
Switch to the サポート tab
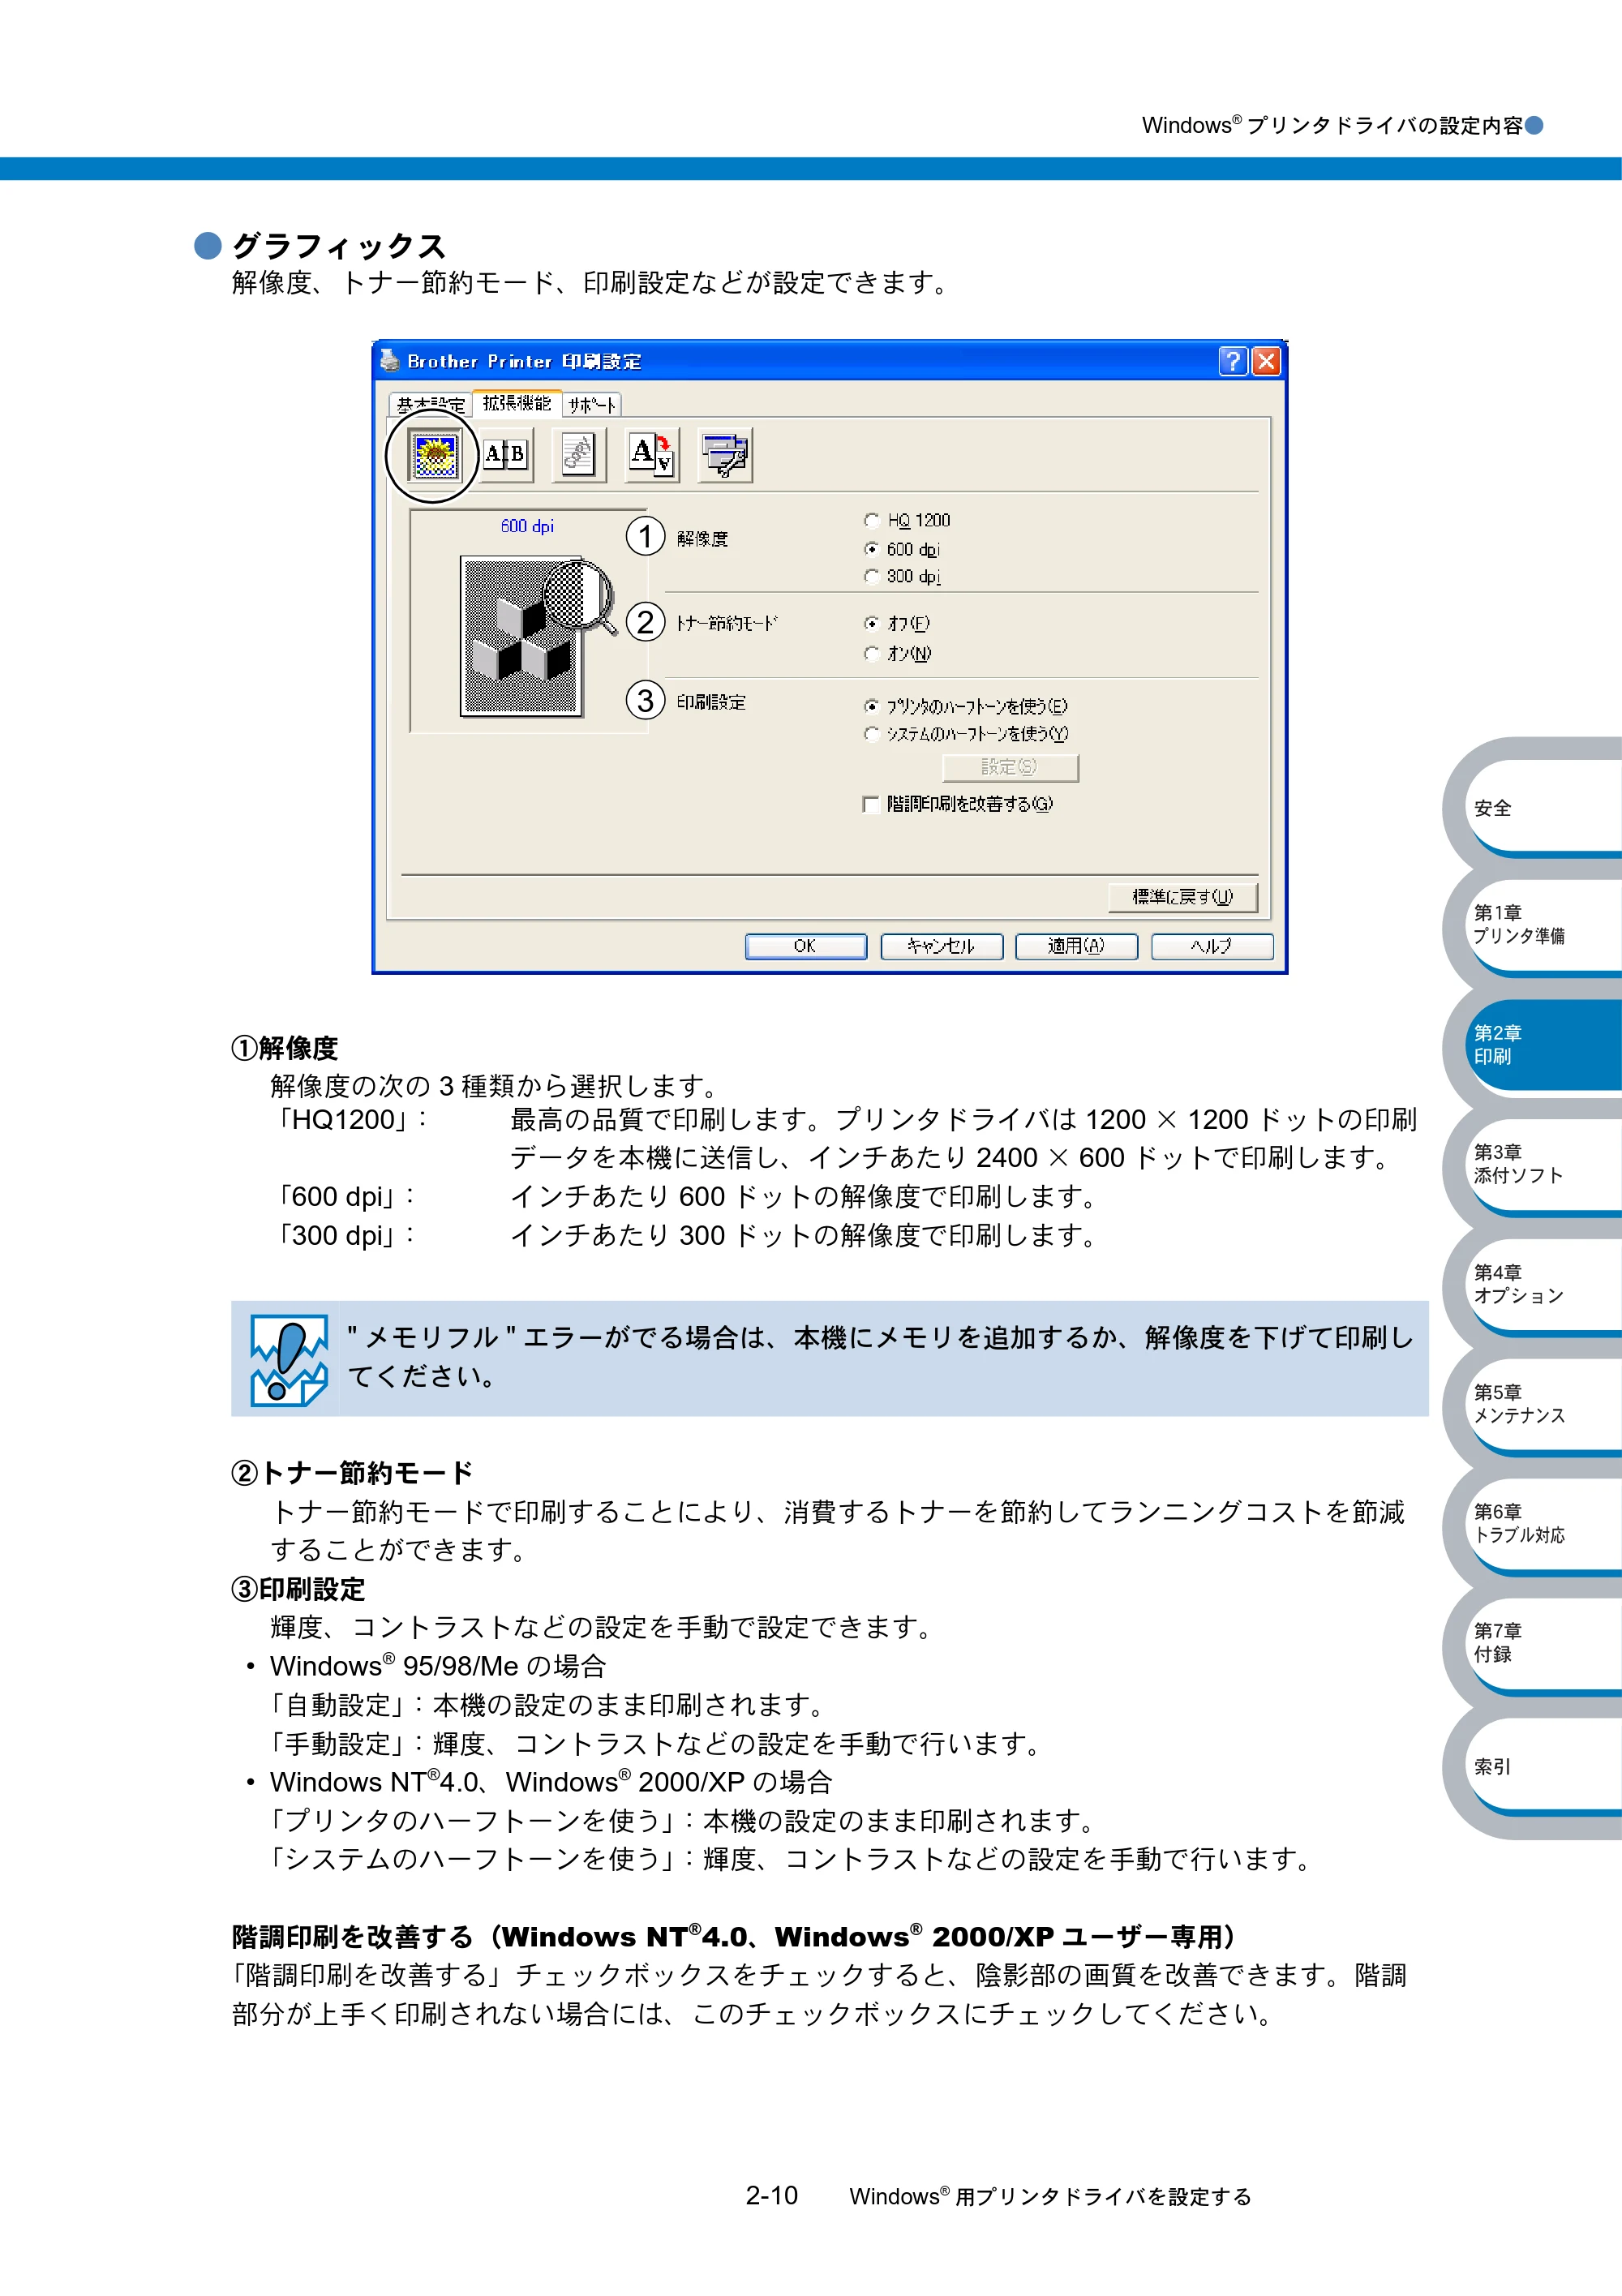tap(592, 405)
